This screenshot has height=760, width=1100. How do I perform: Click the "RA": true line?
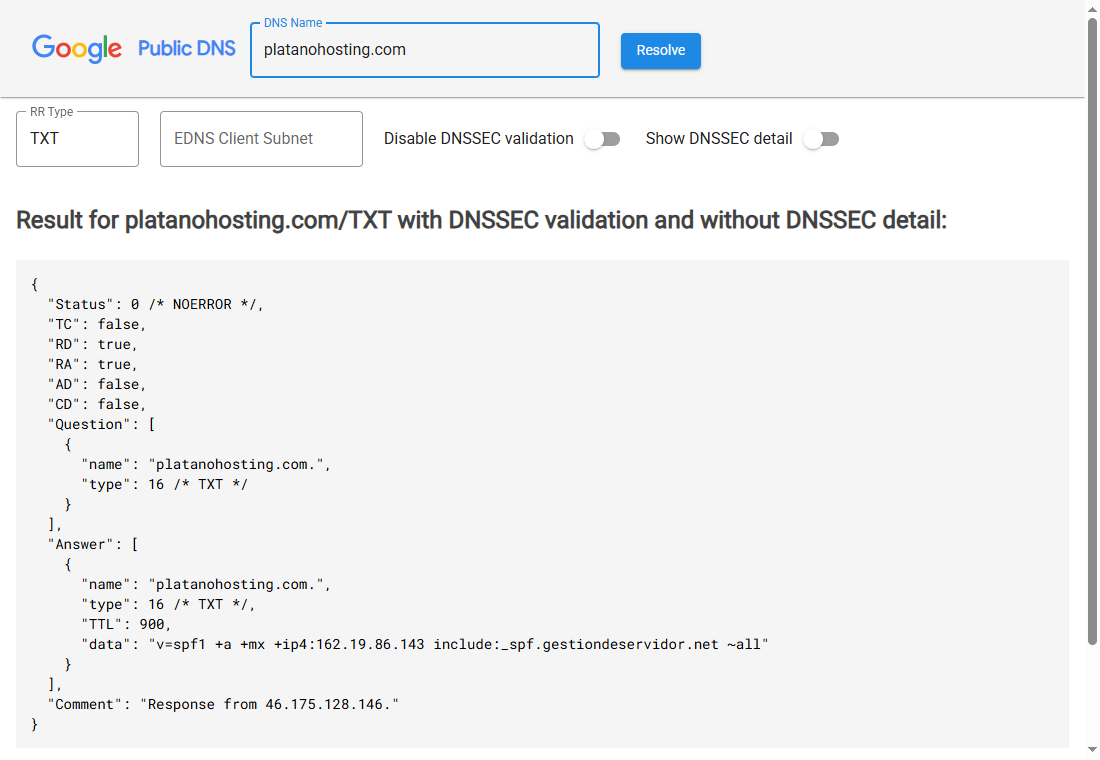coord(93,364)
